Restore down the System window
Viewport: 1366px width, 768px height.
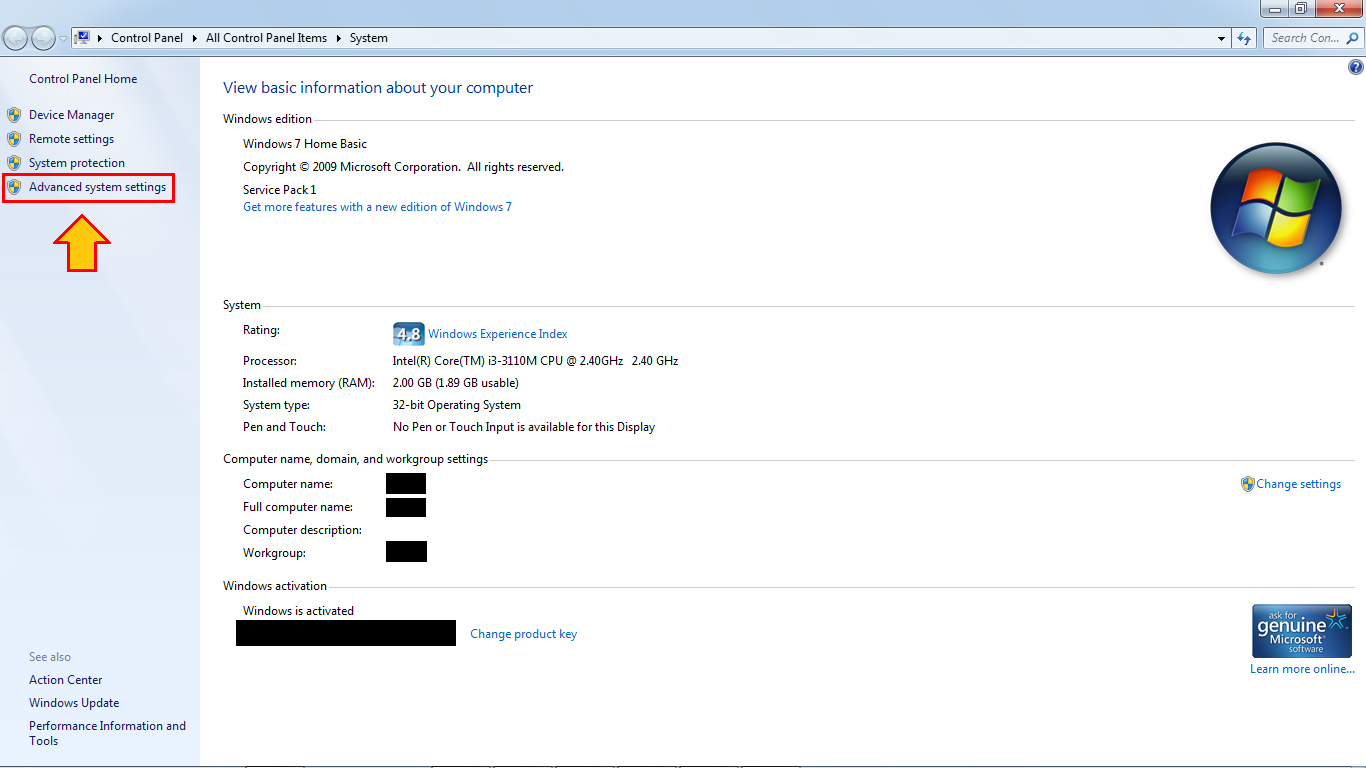(x=1300, y=8)
